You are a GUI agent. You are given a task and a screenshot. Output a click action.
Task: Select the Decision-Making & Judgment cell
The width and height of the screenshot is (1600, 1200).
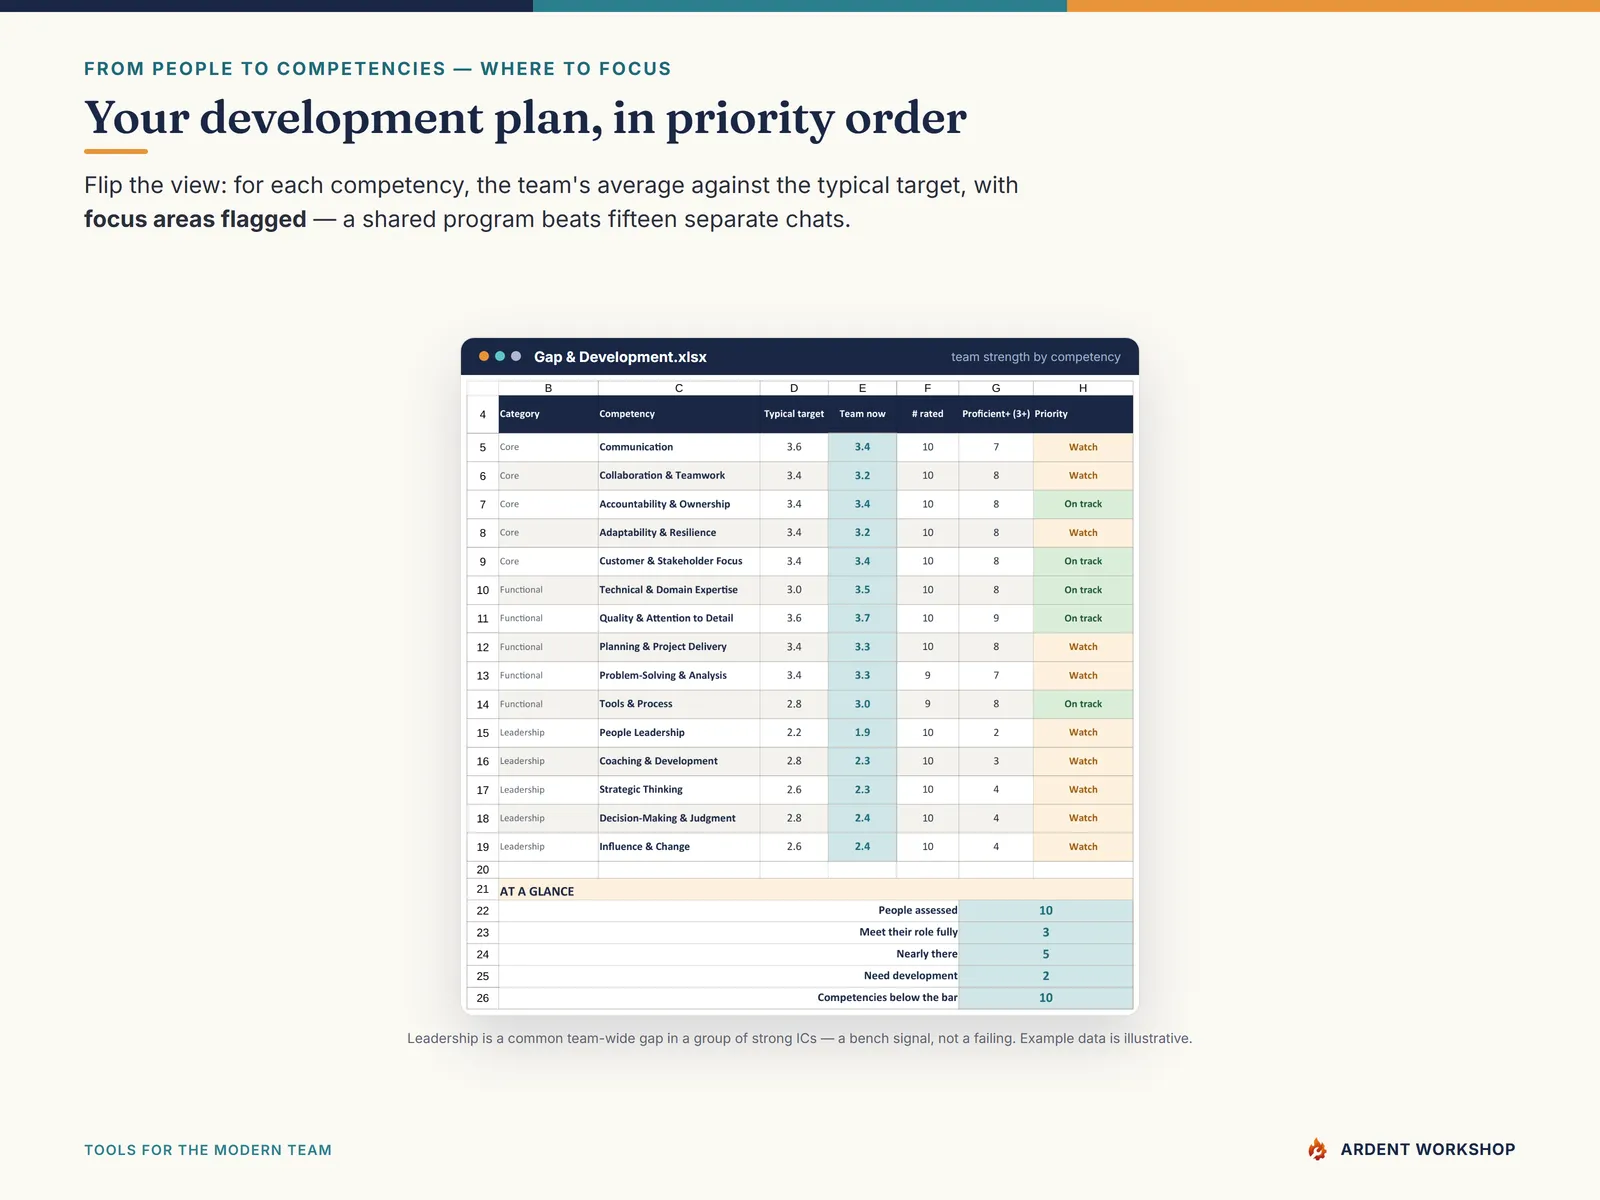click(679, 818)
